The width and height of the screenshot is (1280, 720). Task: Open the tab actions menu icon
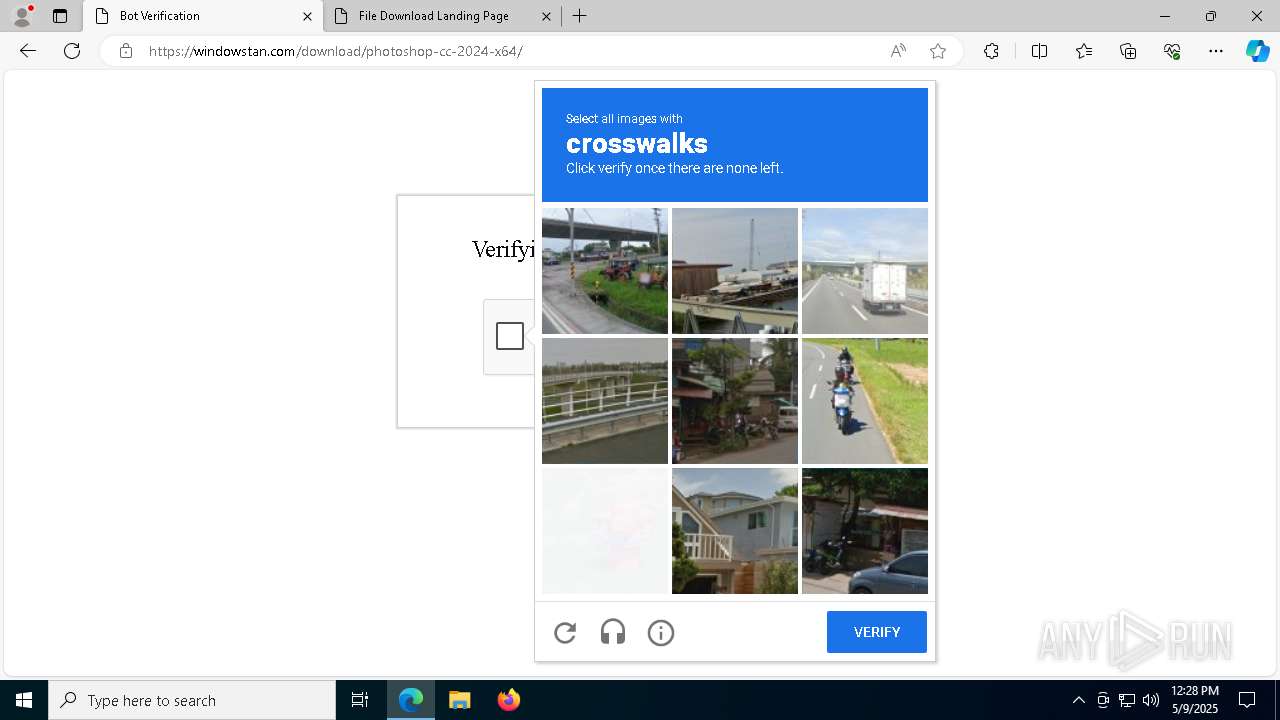click(x=60, y=16)
